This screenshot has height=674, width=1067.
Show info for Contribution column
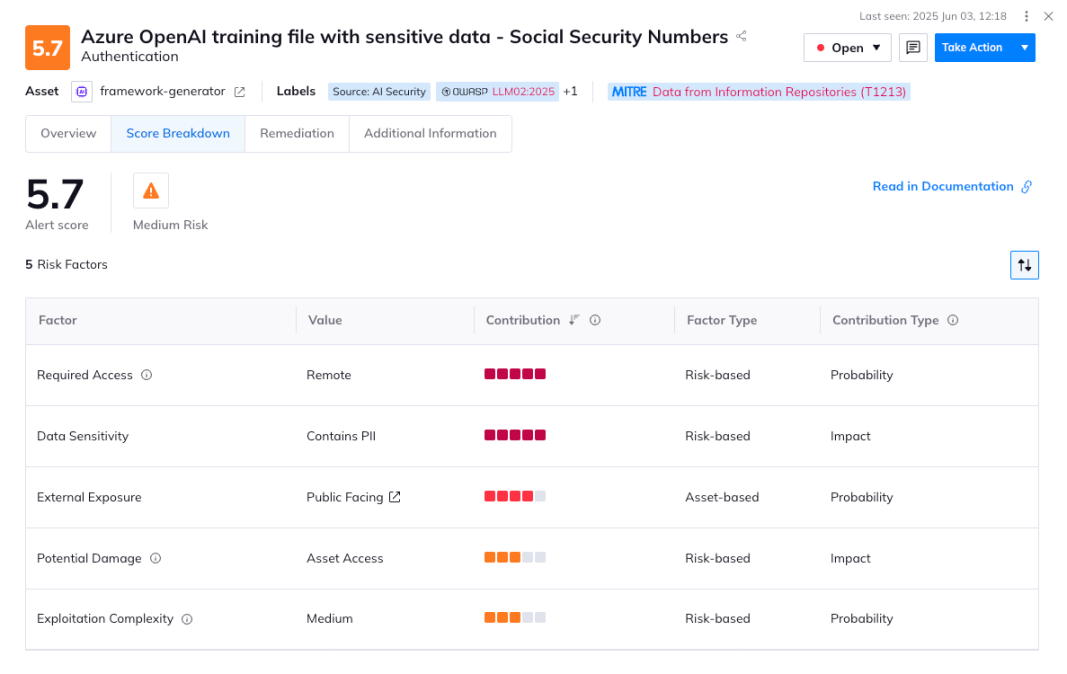pos(595,320)
